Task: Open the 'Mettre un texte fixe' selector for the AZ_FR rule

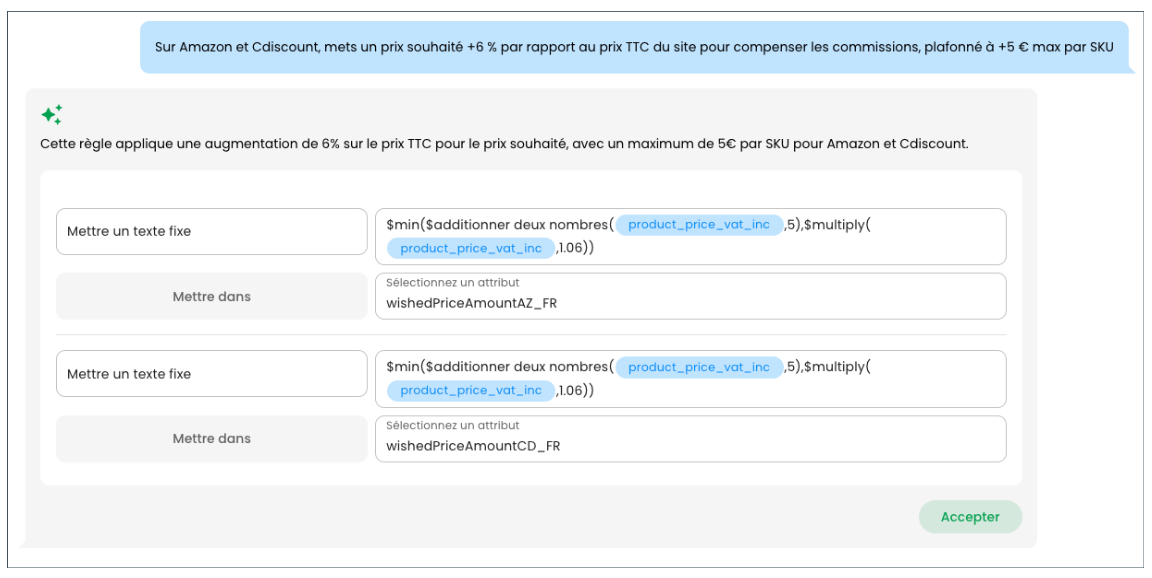Action: 212,232
